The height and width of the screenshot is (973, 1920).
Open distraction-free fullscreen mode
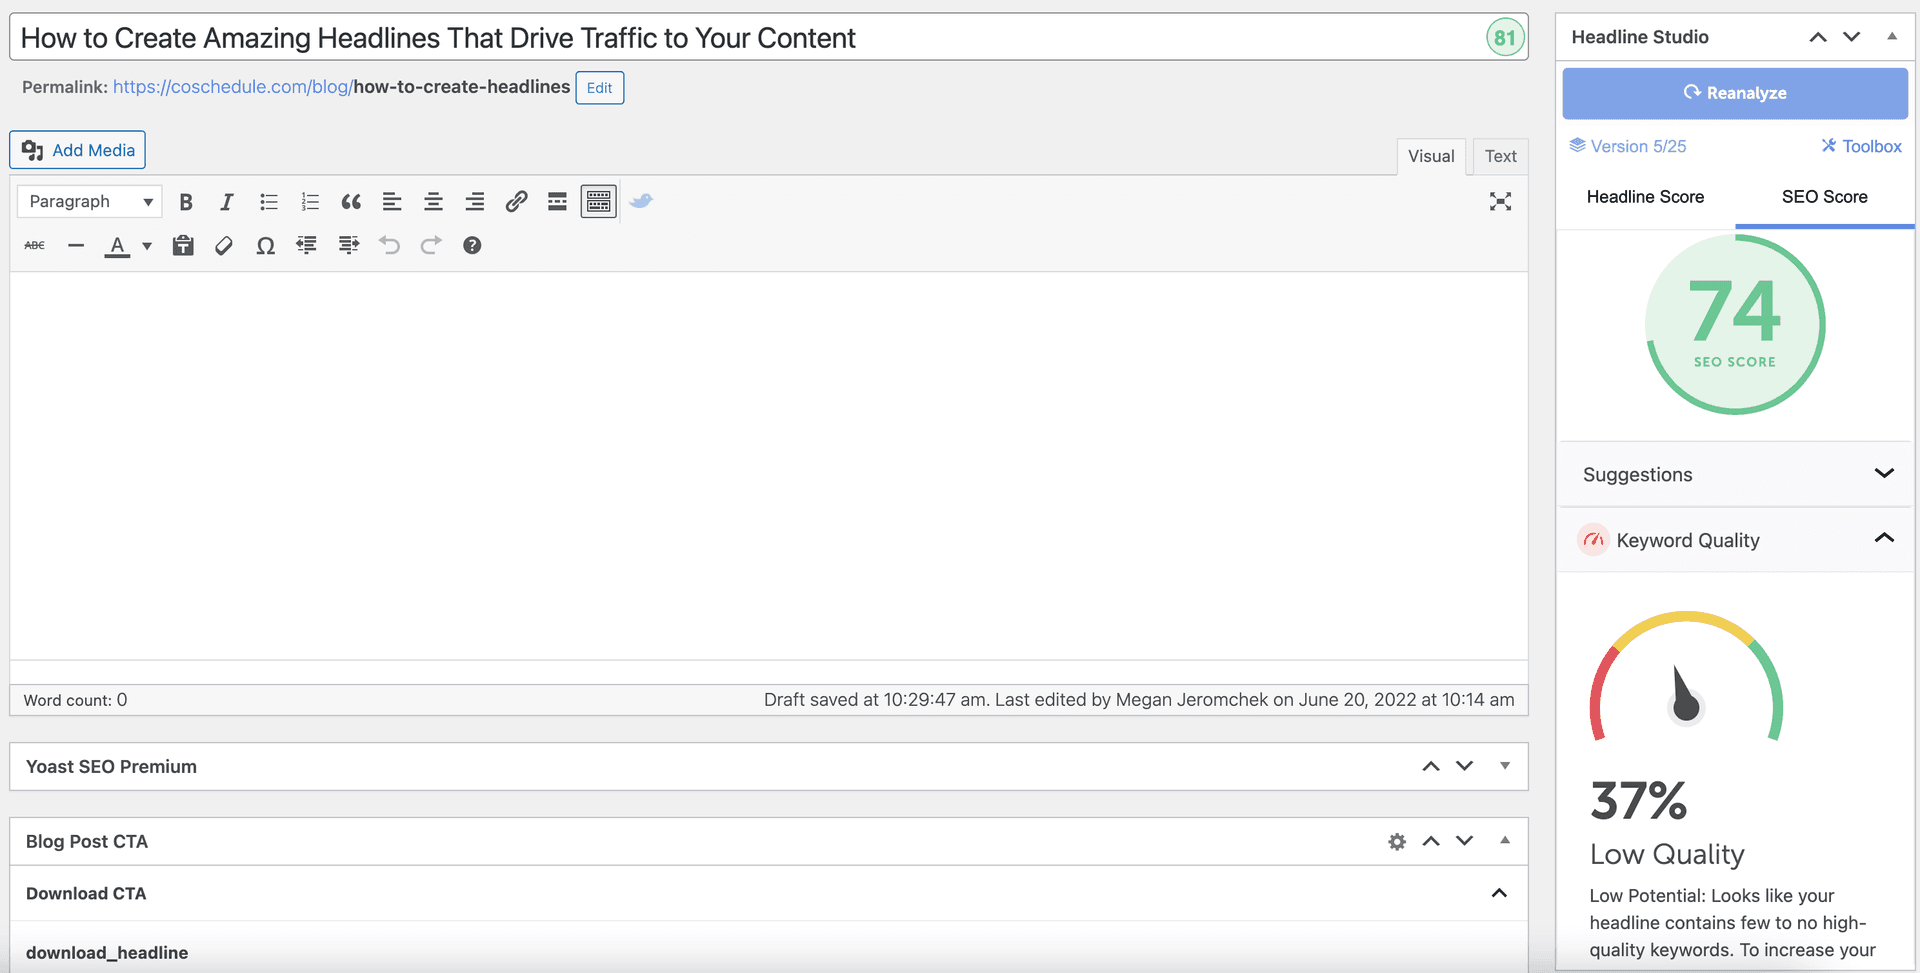1500,201
